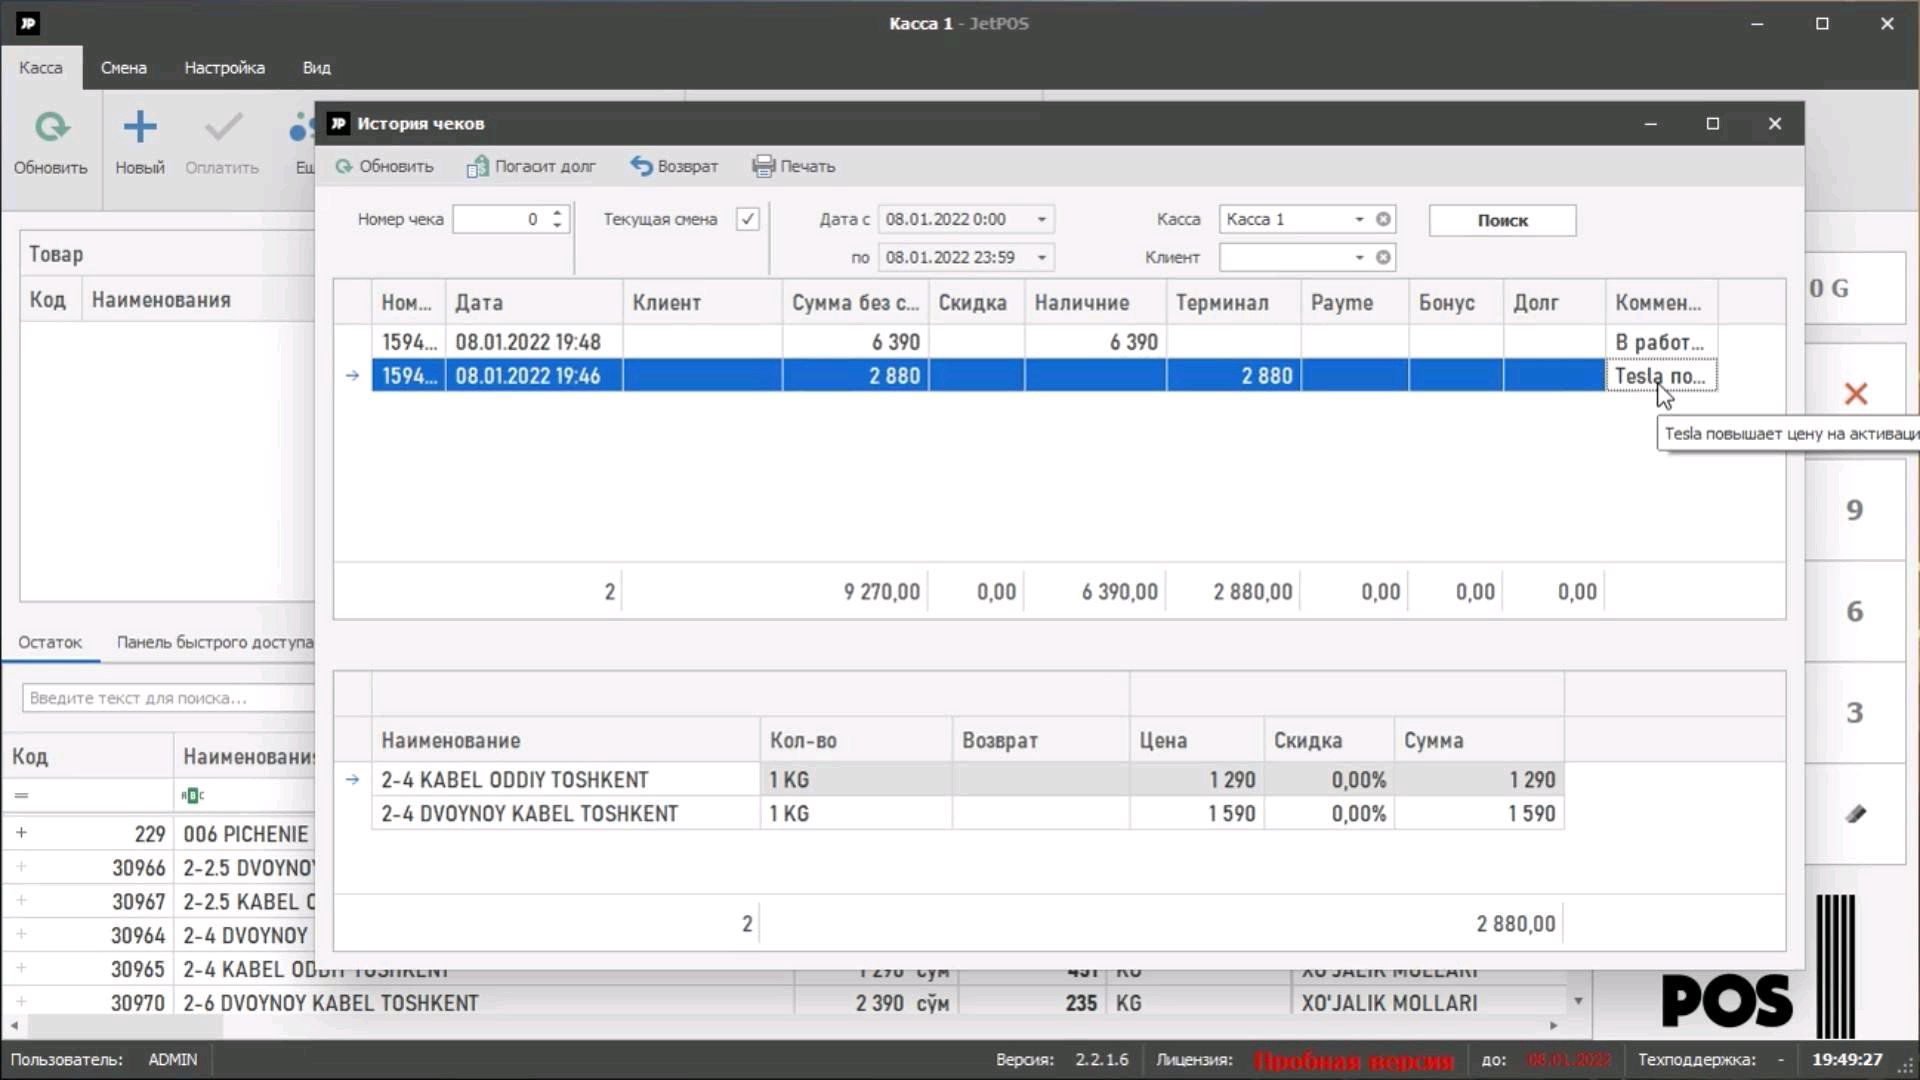The height and width of the screenshot is (1080, 1920).
Task: Increment the Номер чека spinner up arrow
Action: coord(557,212)
